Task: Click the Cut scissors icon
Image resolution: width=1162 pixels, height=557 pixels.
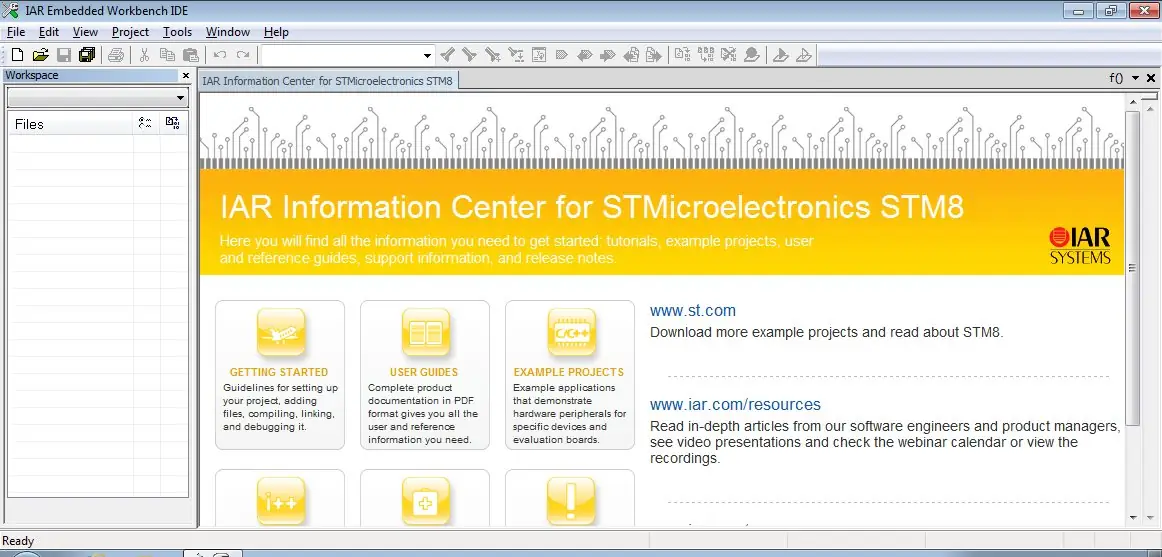Action: point(145,55)
